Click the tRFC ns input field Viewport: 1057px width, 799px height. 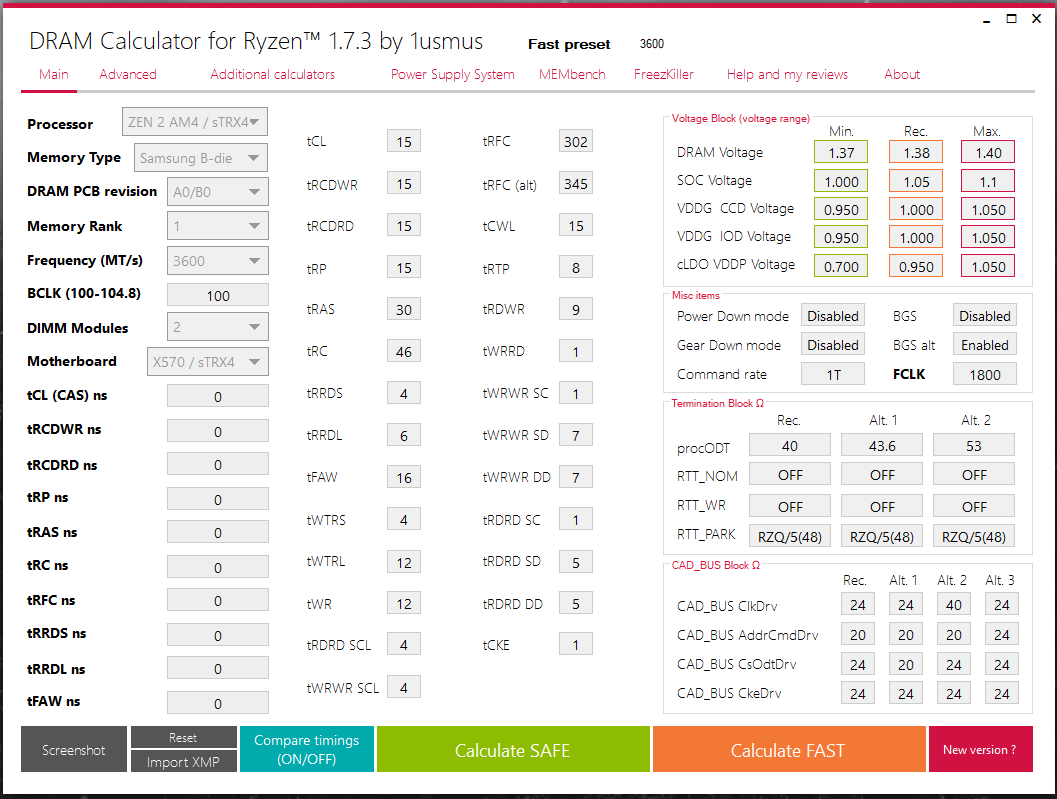[x=218, y=600]
